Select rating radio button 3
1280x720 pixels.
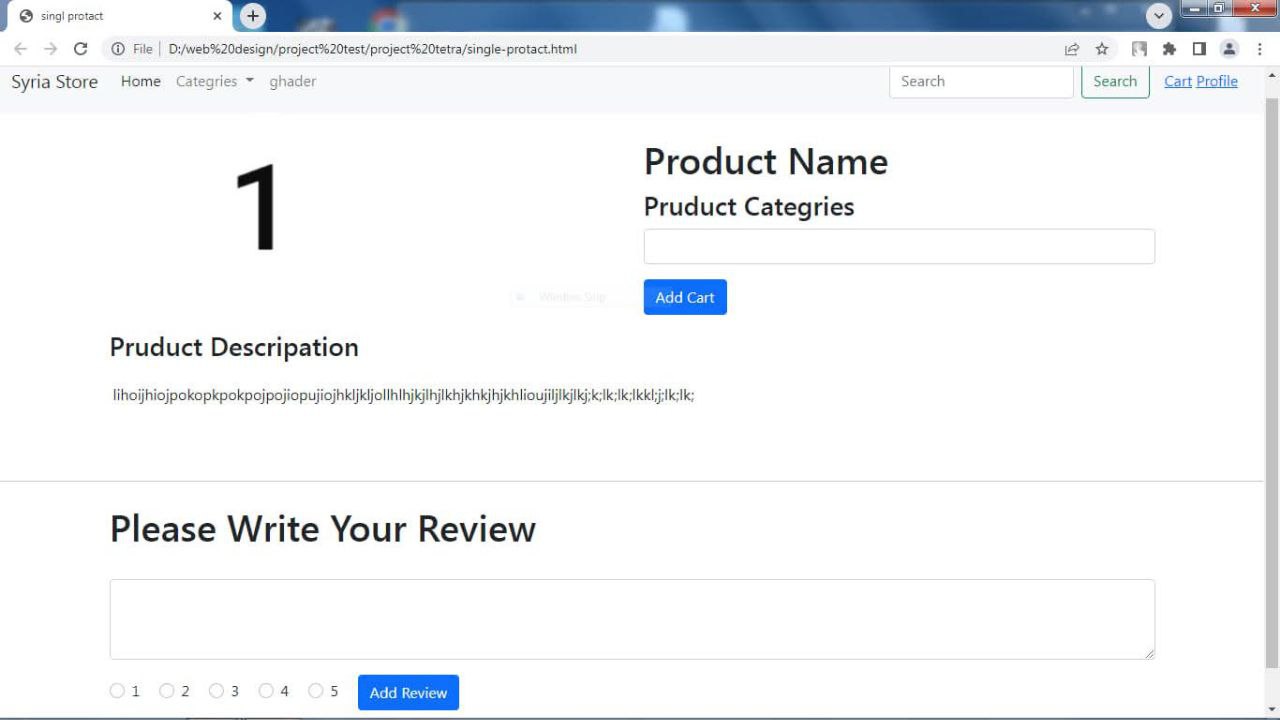click(216, 691)
